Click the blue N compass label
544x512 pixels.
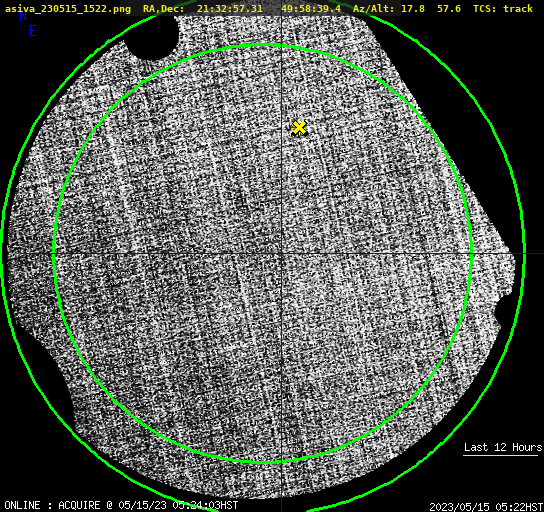23,16
